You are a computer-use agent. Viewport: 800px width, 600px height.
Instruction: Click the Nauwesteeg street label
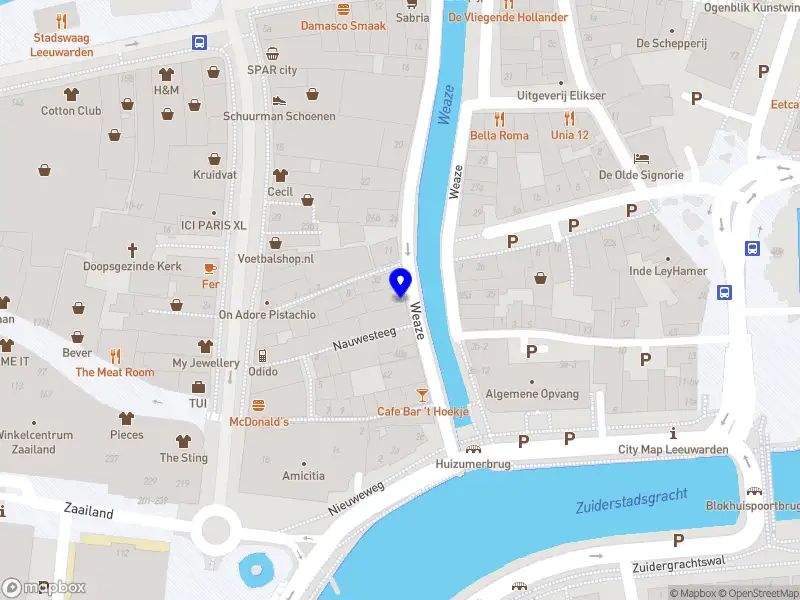pos(364,339)
